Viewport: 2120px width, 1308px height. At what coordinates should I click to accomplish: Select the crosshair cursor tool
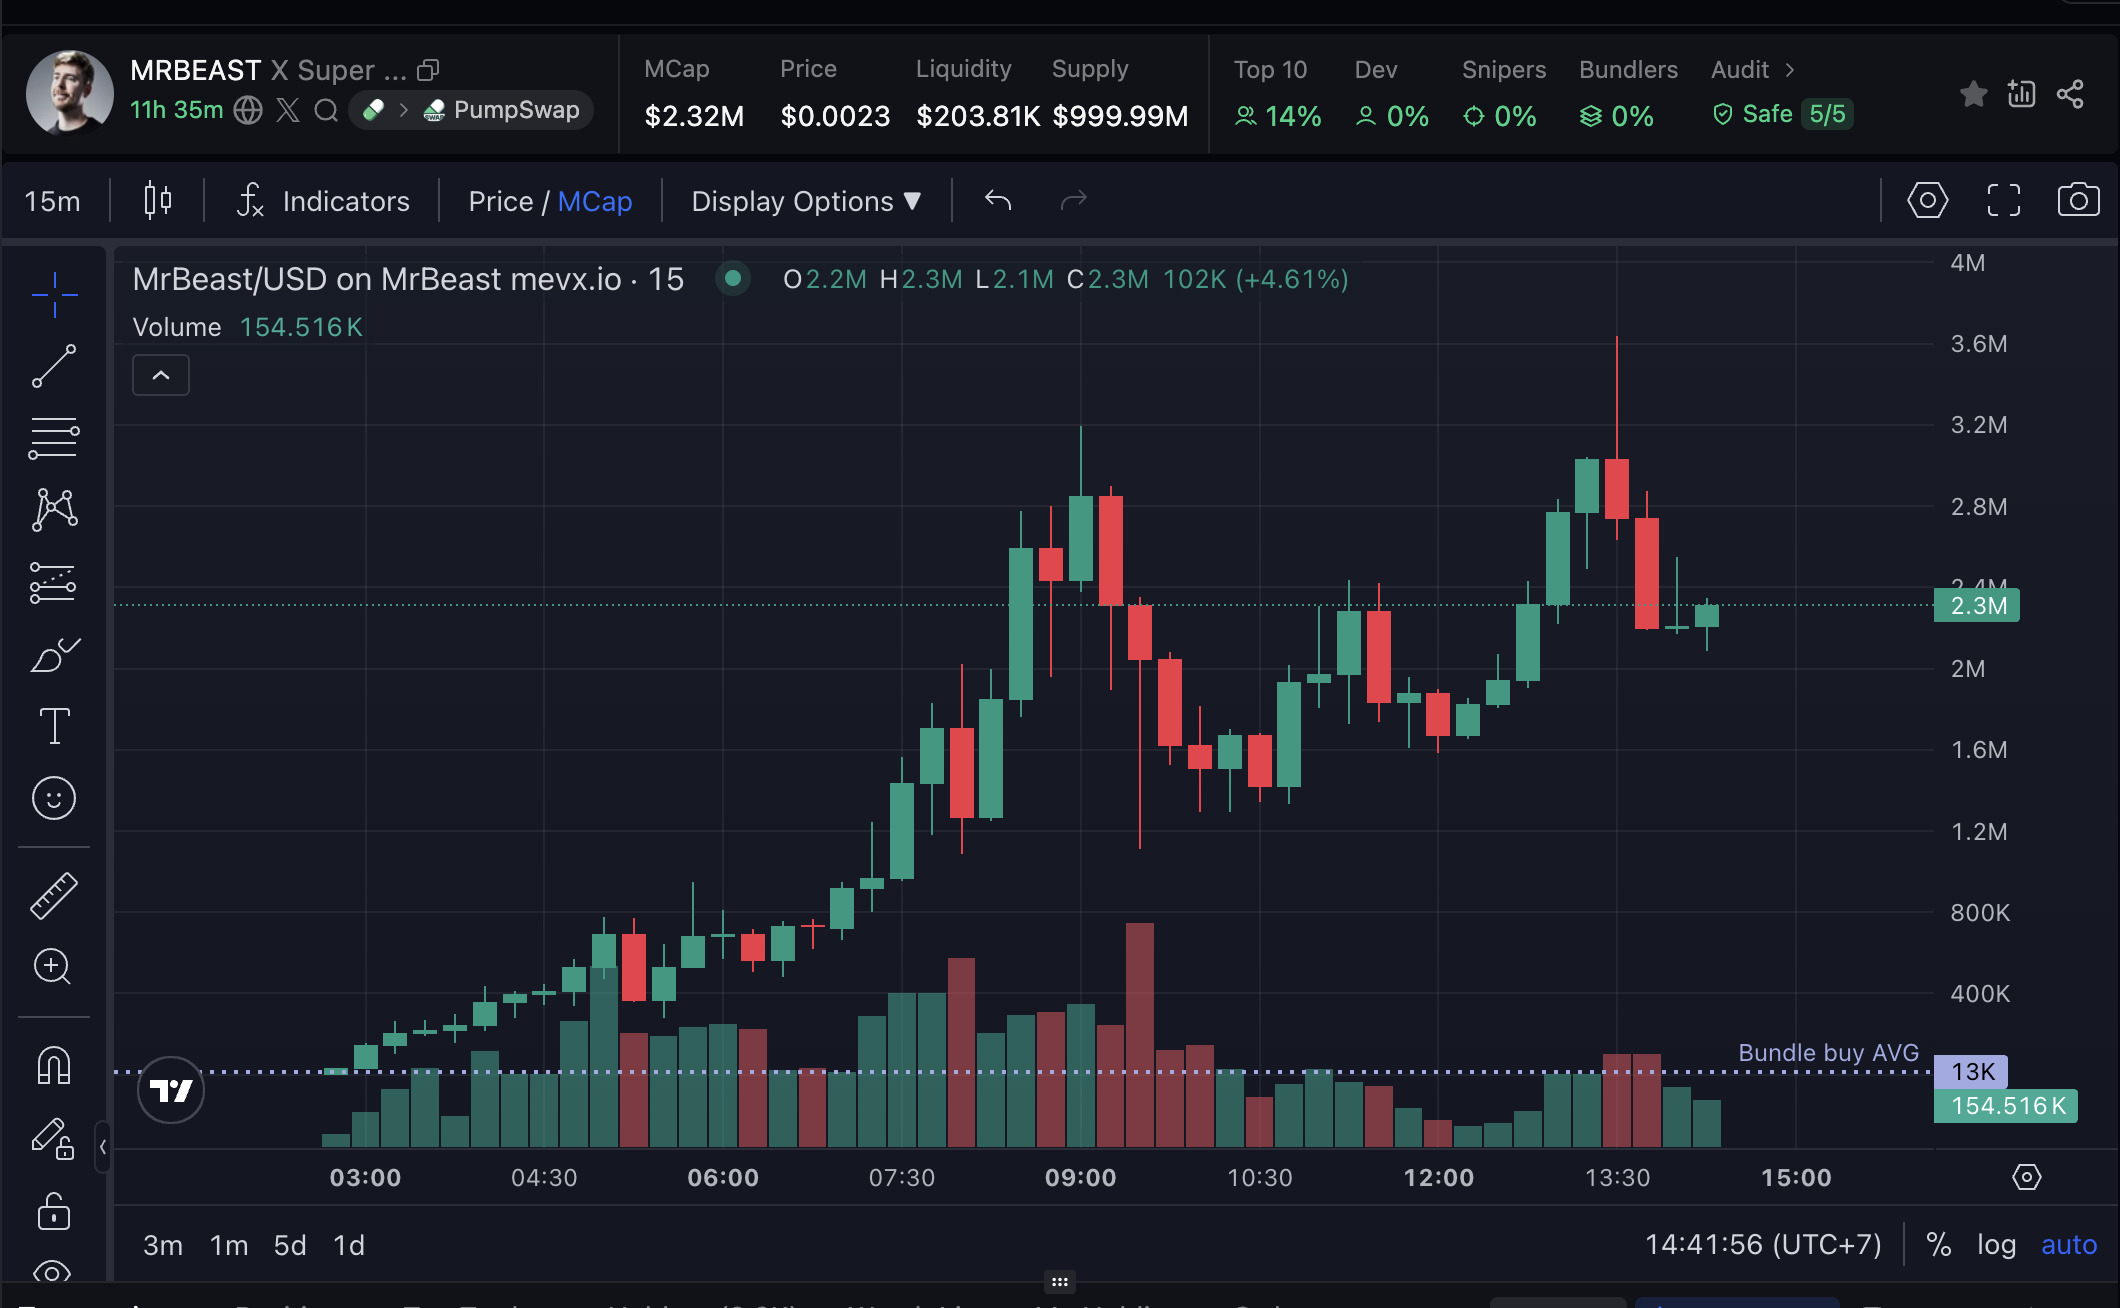54,294
